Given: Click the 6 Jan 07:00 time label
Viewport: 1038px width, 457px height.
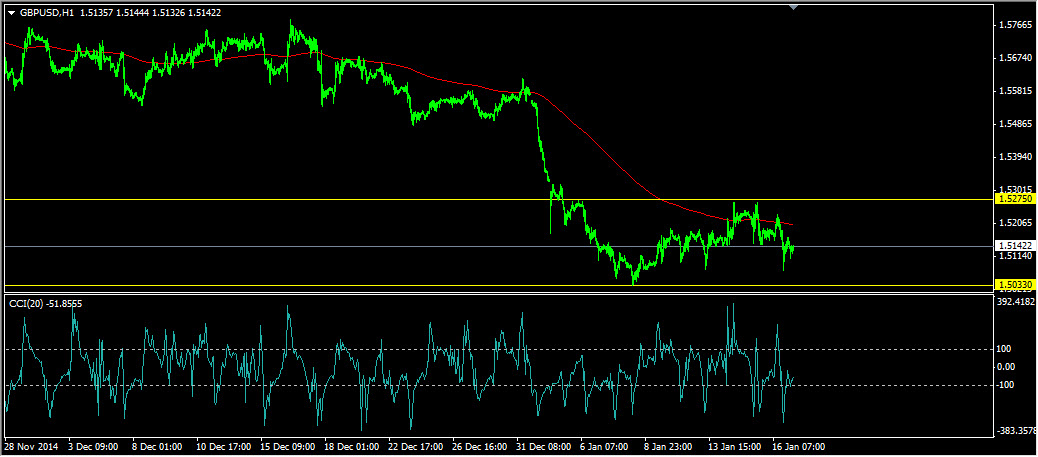Looking at the screenshot, I should 606,447.
